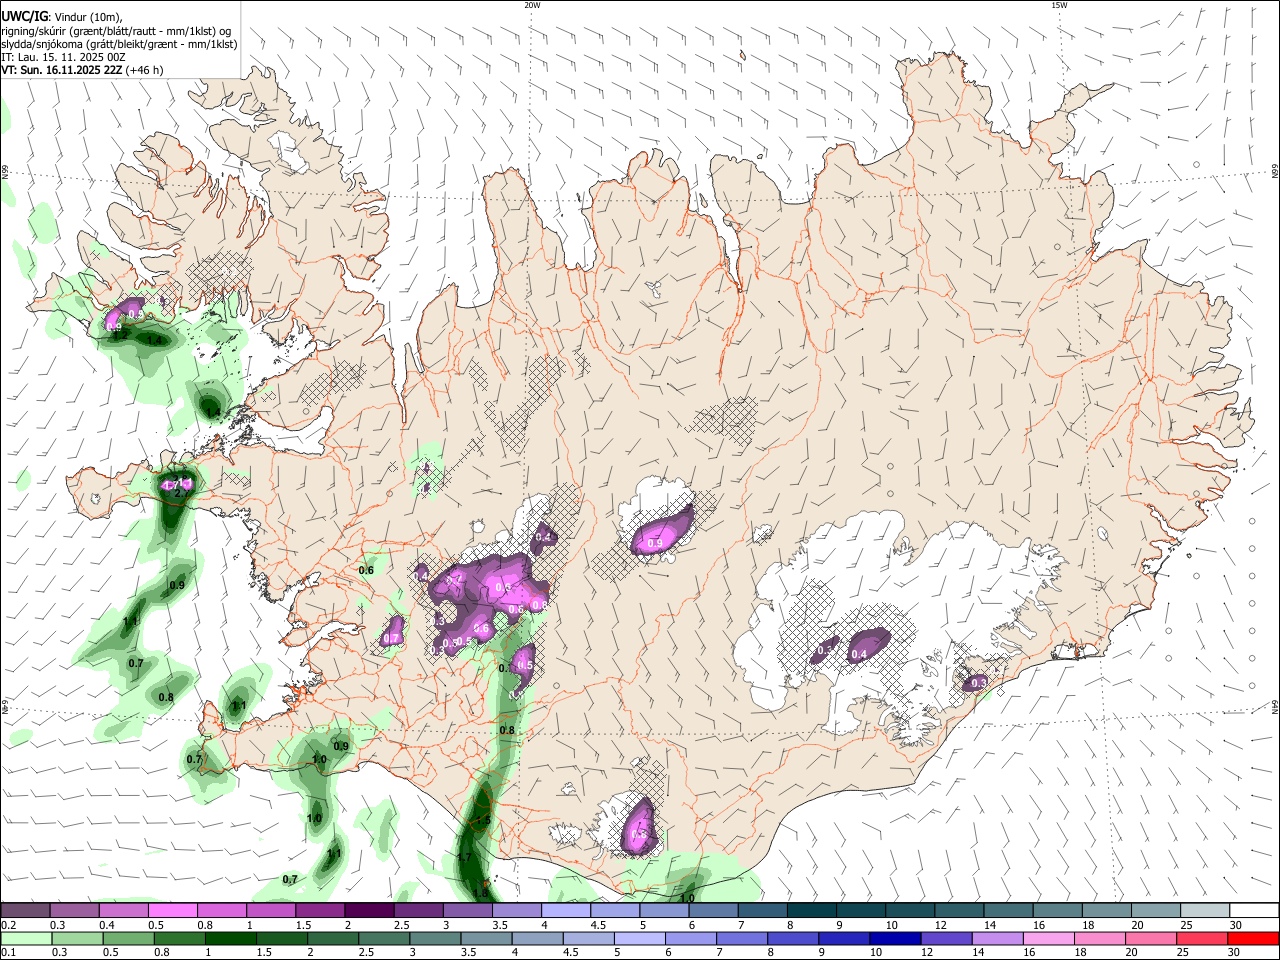This screenshot has width=1280, height=960.
Task: Click the '30' label on the upper snow scale
Action: click(1236, 925)
